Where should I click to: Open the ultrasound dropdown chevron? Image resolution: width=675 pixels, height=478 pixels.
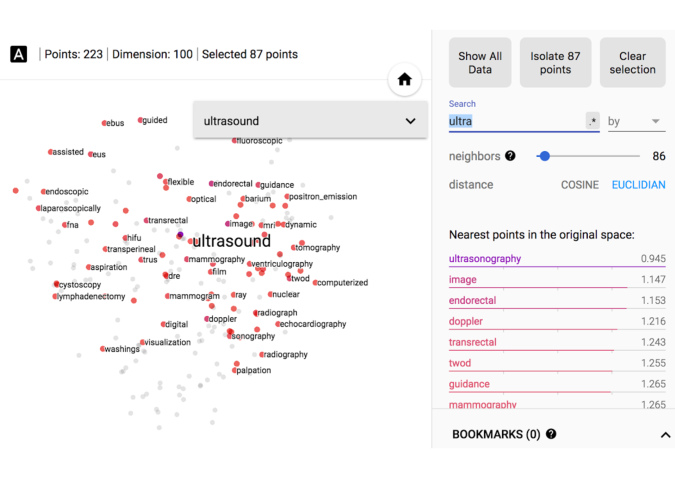pyautogui.click(x=411, y=121)
